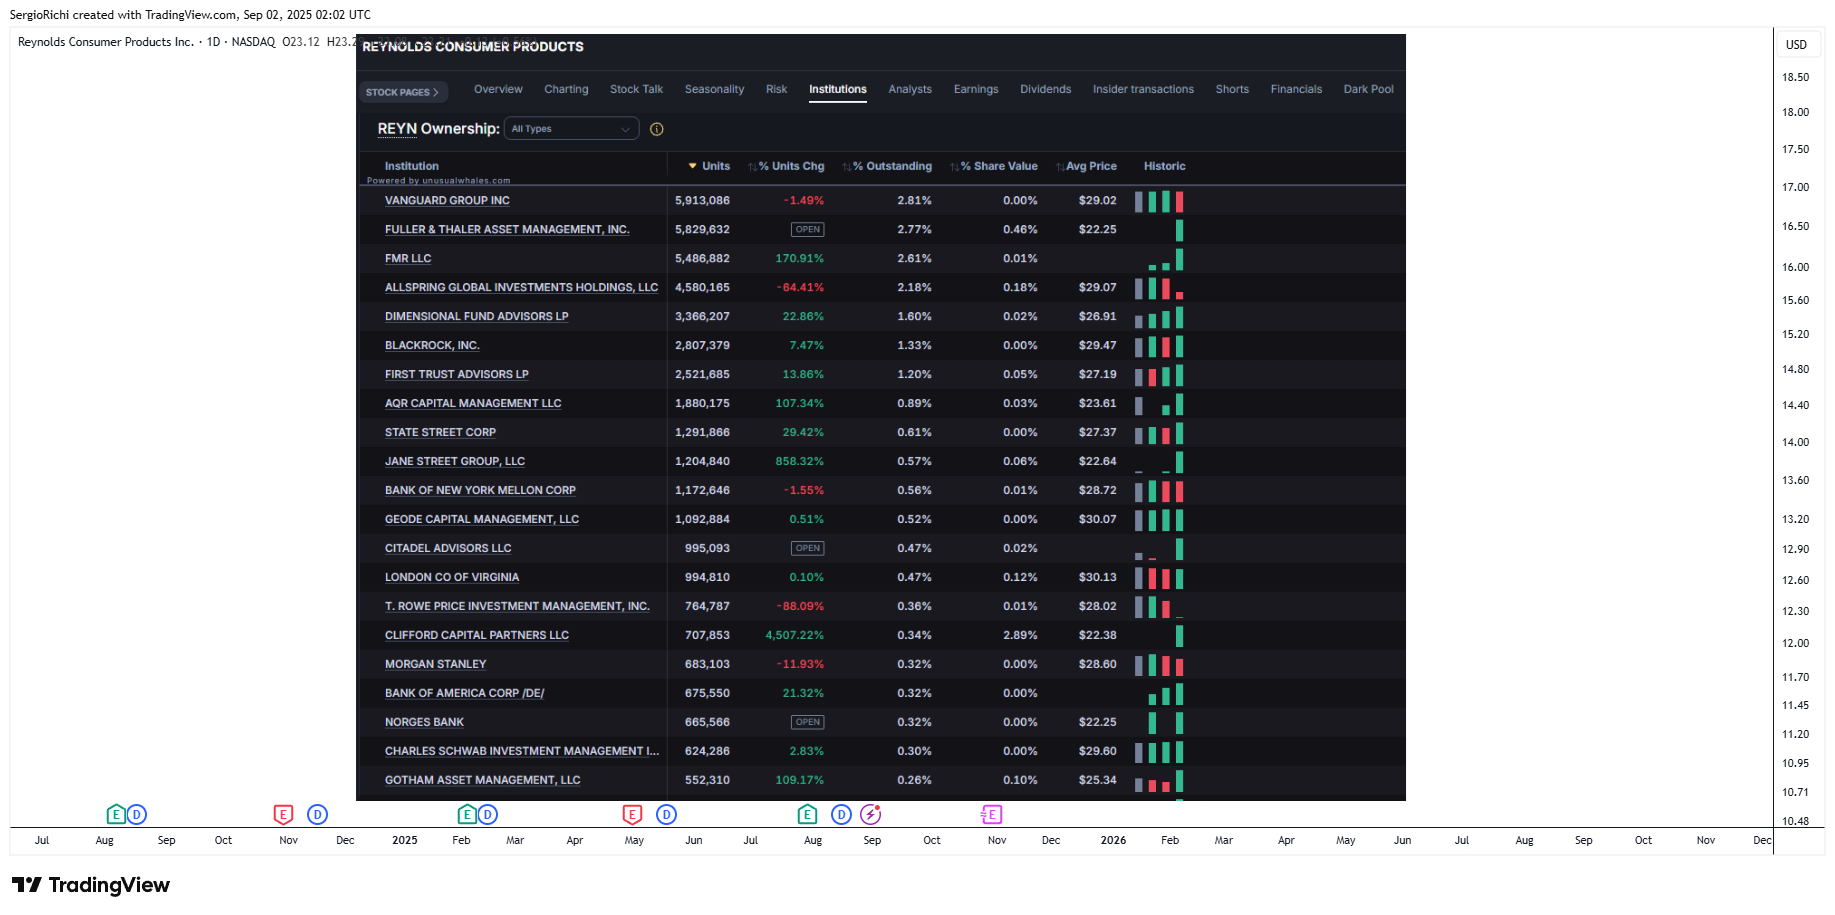Click the TradingView logo
This screenshot has height=915, width=1835.
pyautogui.click(x=91, y=885)
